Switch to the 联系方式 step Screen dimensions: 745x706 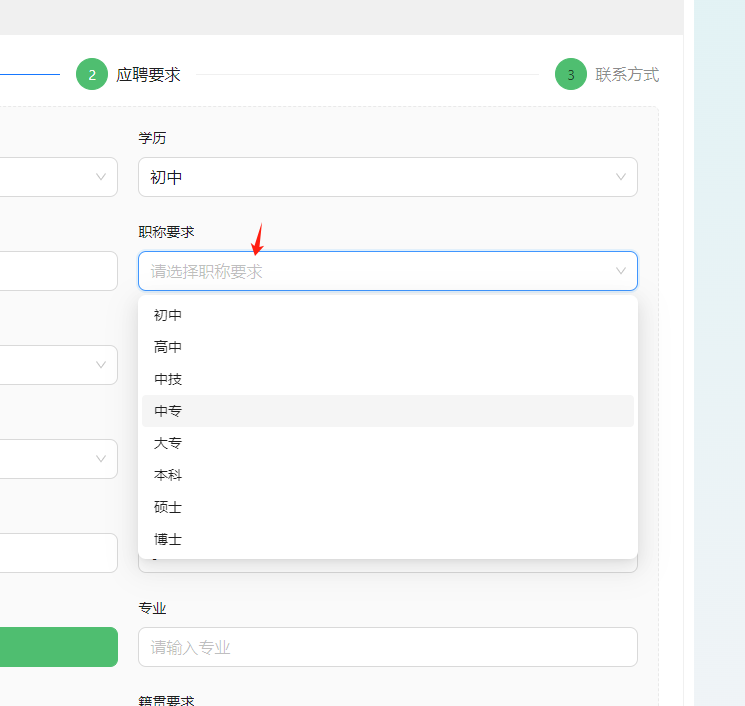(627, 75)
